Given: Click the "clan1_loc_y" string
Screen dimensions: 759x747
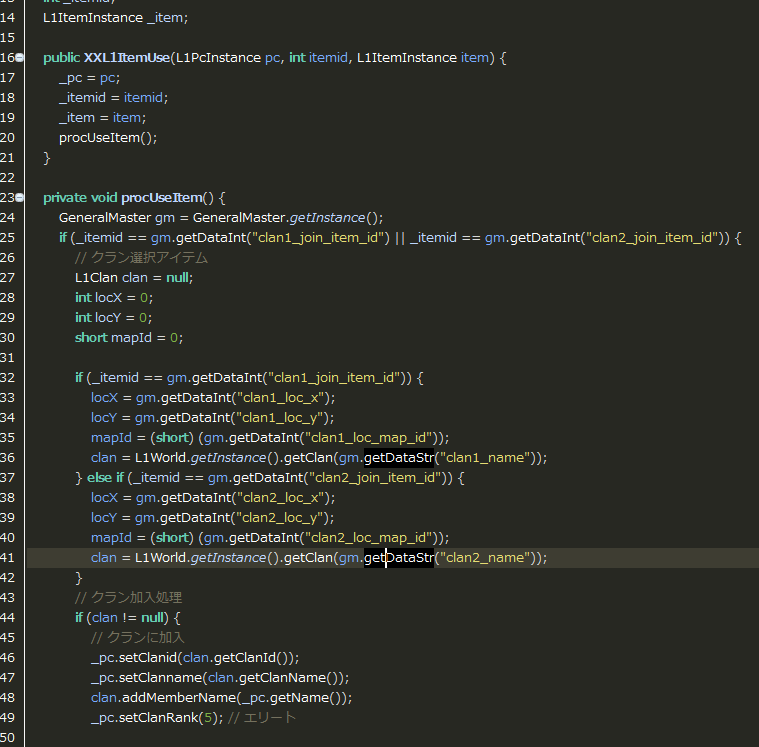Looking at the screenshot, I should 279,418.
